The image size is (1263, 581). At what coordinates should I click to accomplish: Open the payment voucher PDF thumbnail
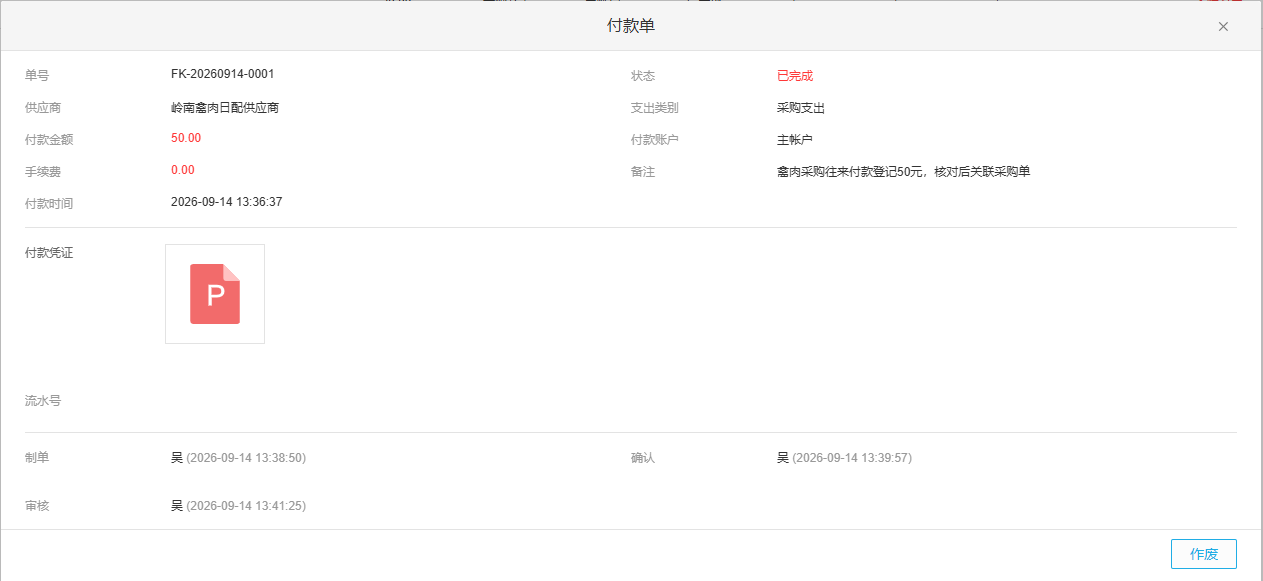click(x=215, y=294)
